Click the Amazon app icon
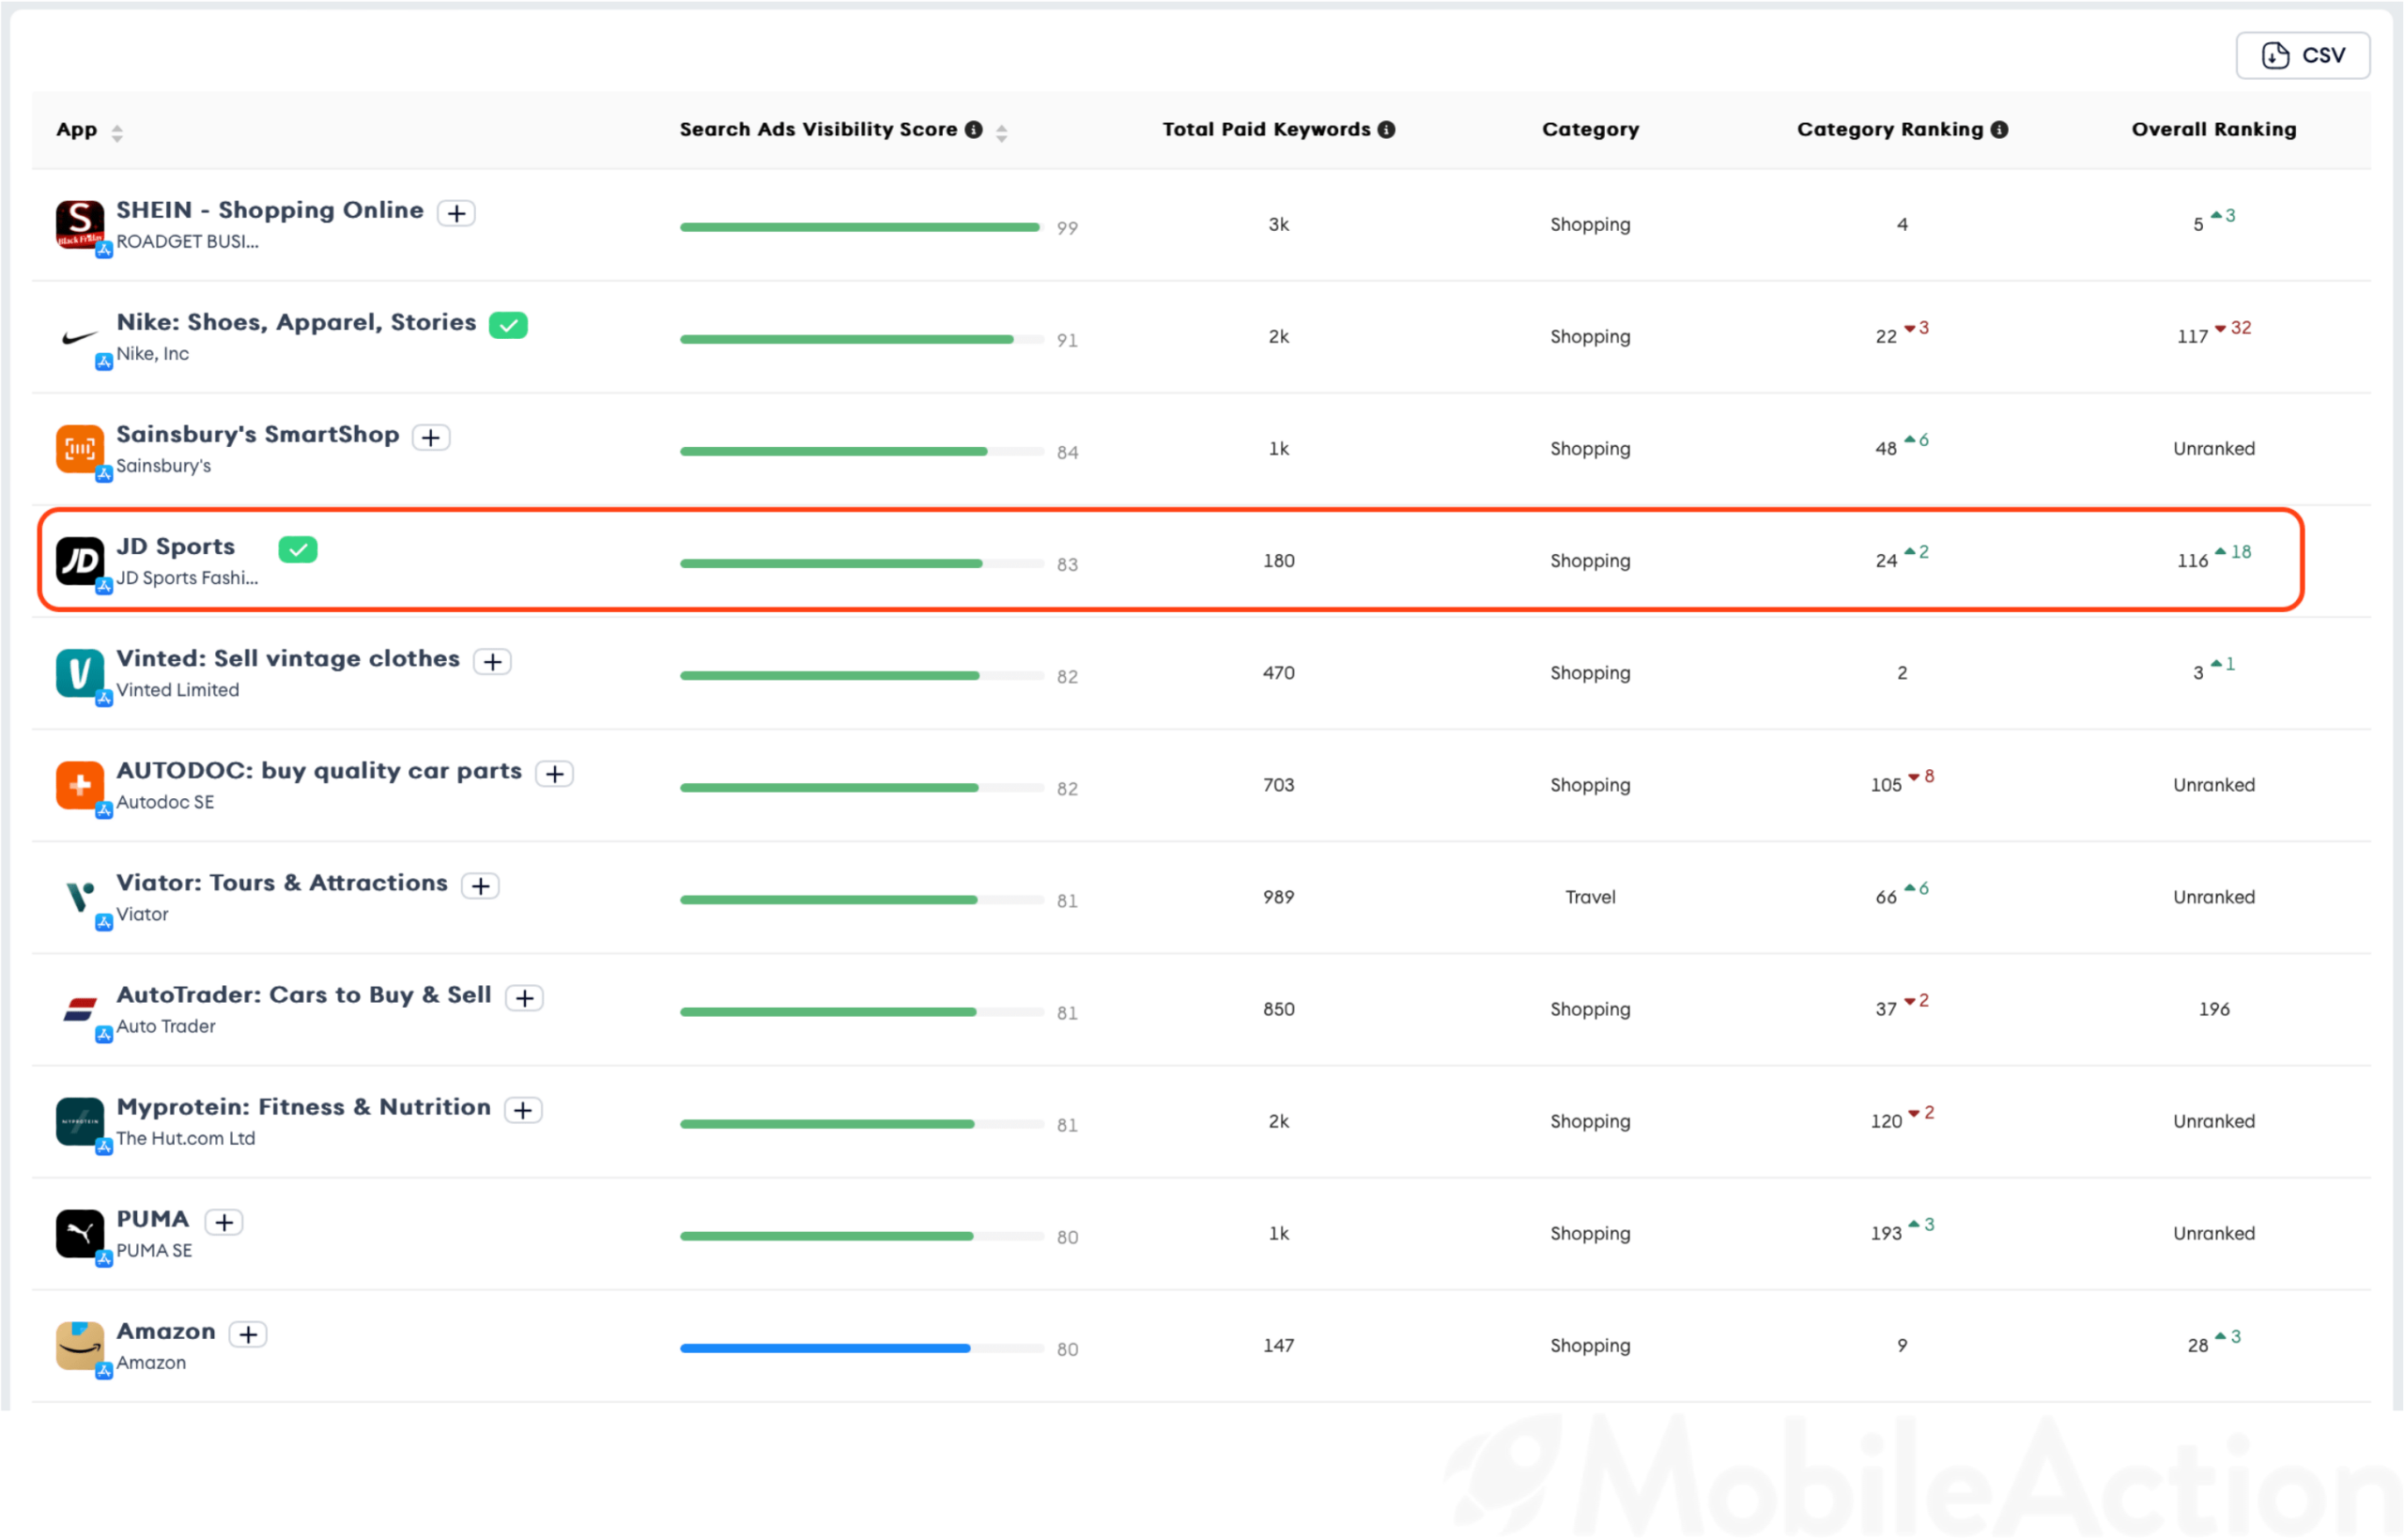 click(80, 1345)
